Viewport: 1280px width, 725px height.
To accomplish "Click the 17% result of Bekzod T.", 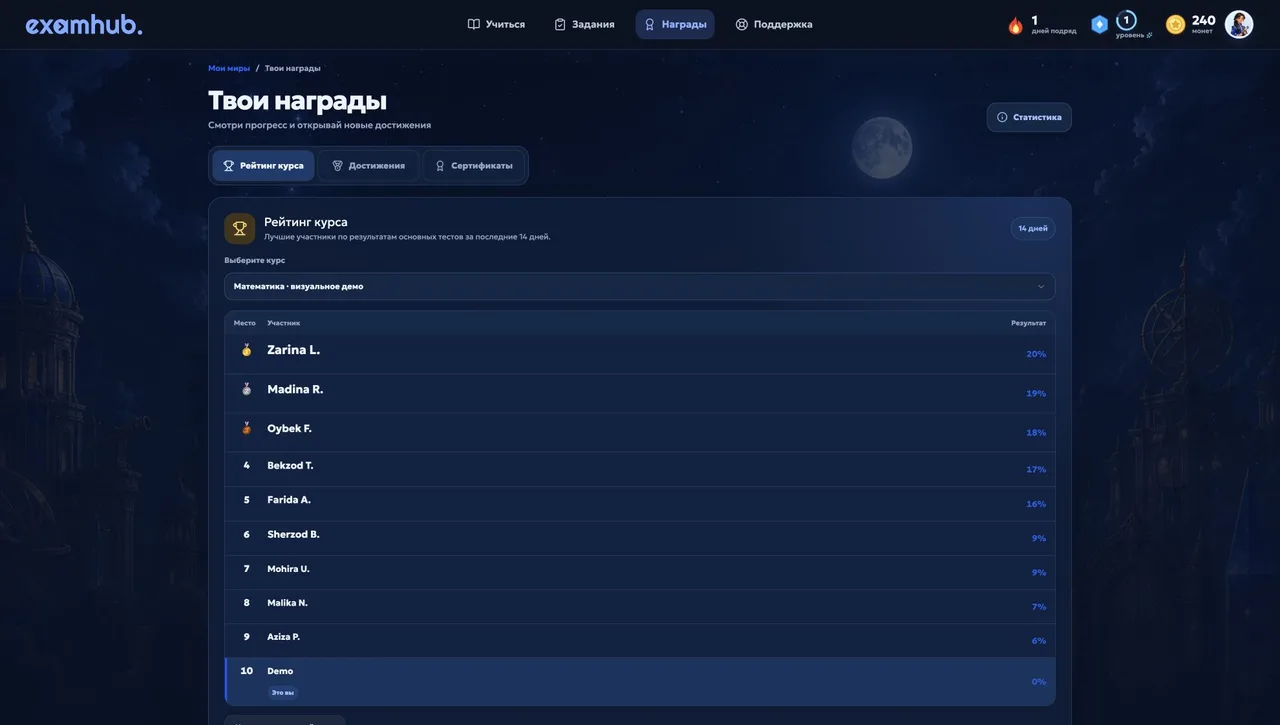I will tap(1036, 469).
